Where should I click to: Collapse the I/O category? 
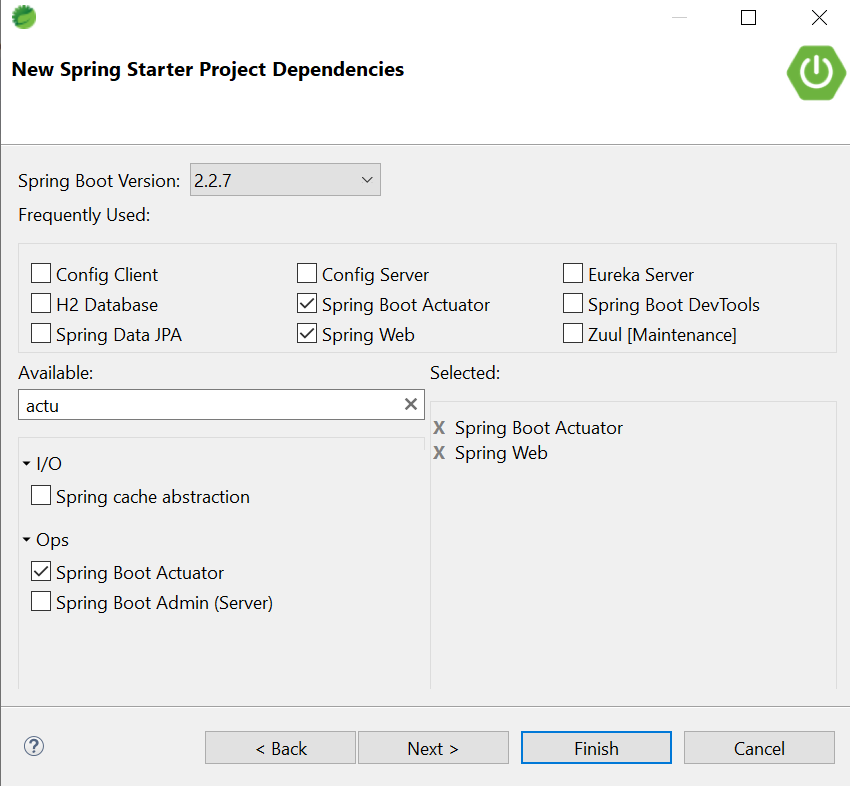[27, 463]
